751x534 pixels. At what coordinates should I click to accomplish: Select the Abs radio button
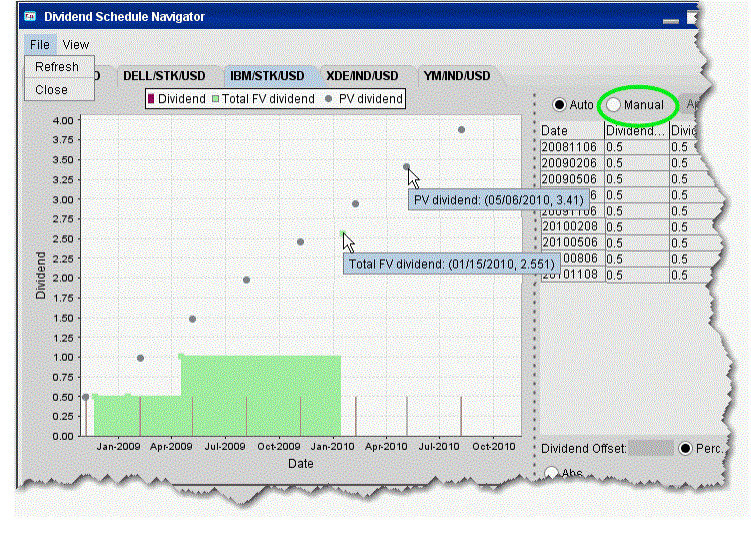click(x=551, y=473)
